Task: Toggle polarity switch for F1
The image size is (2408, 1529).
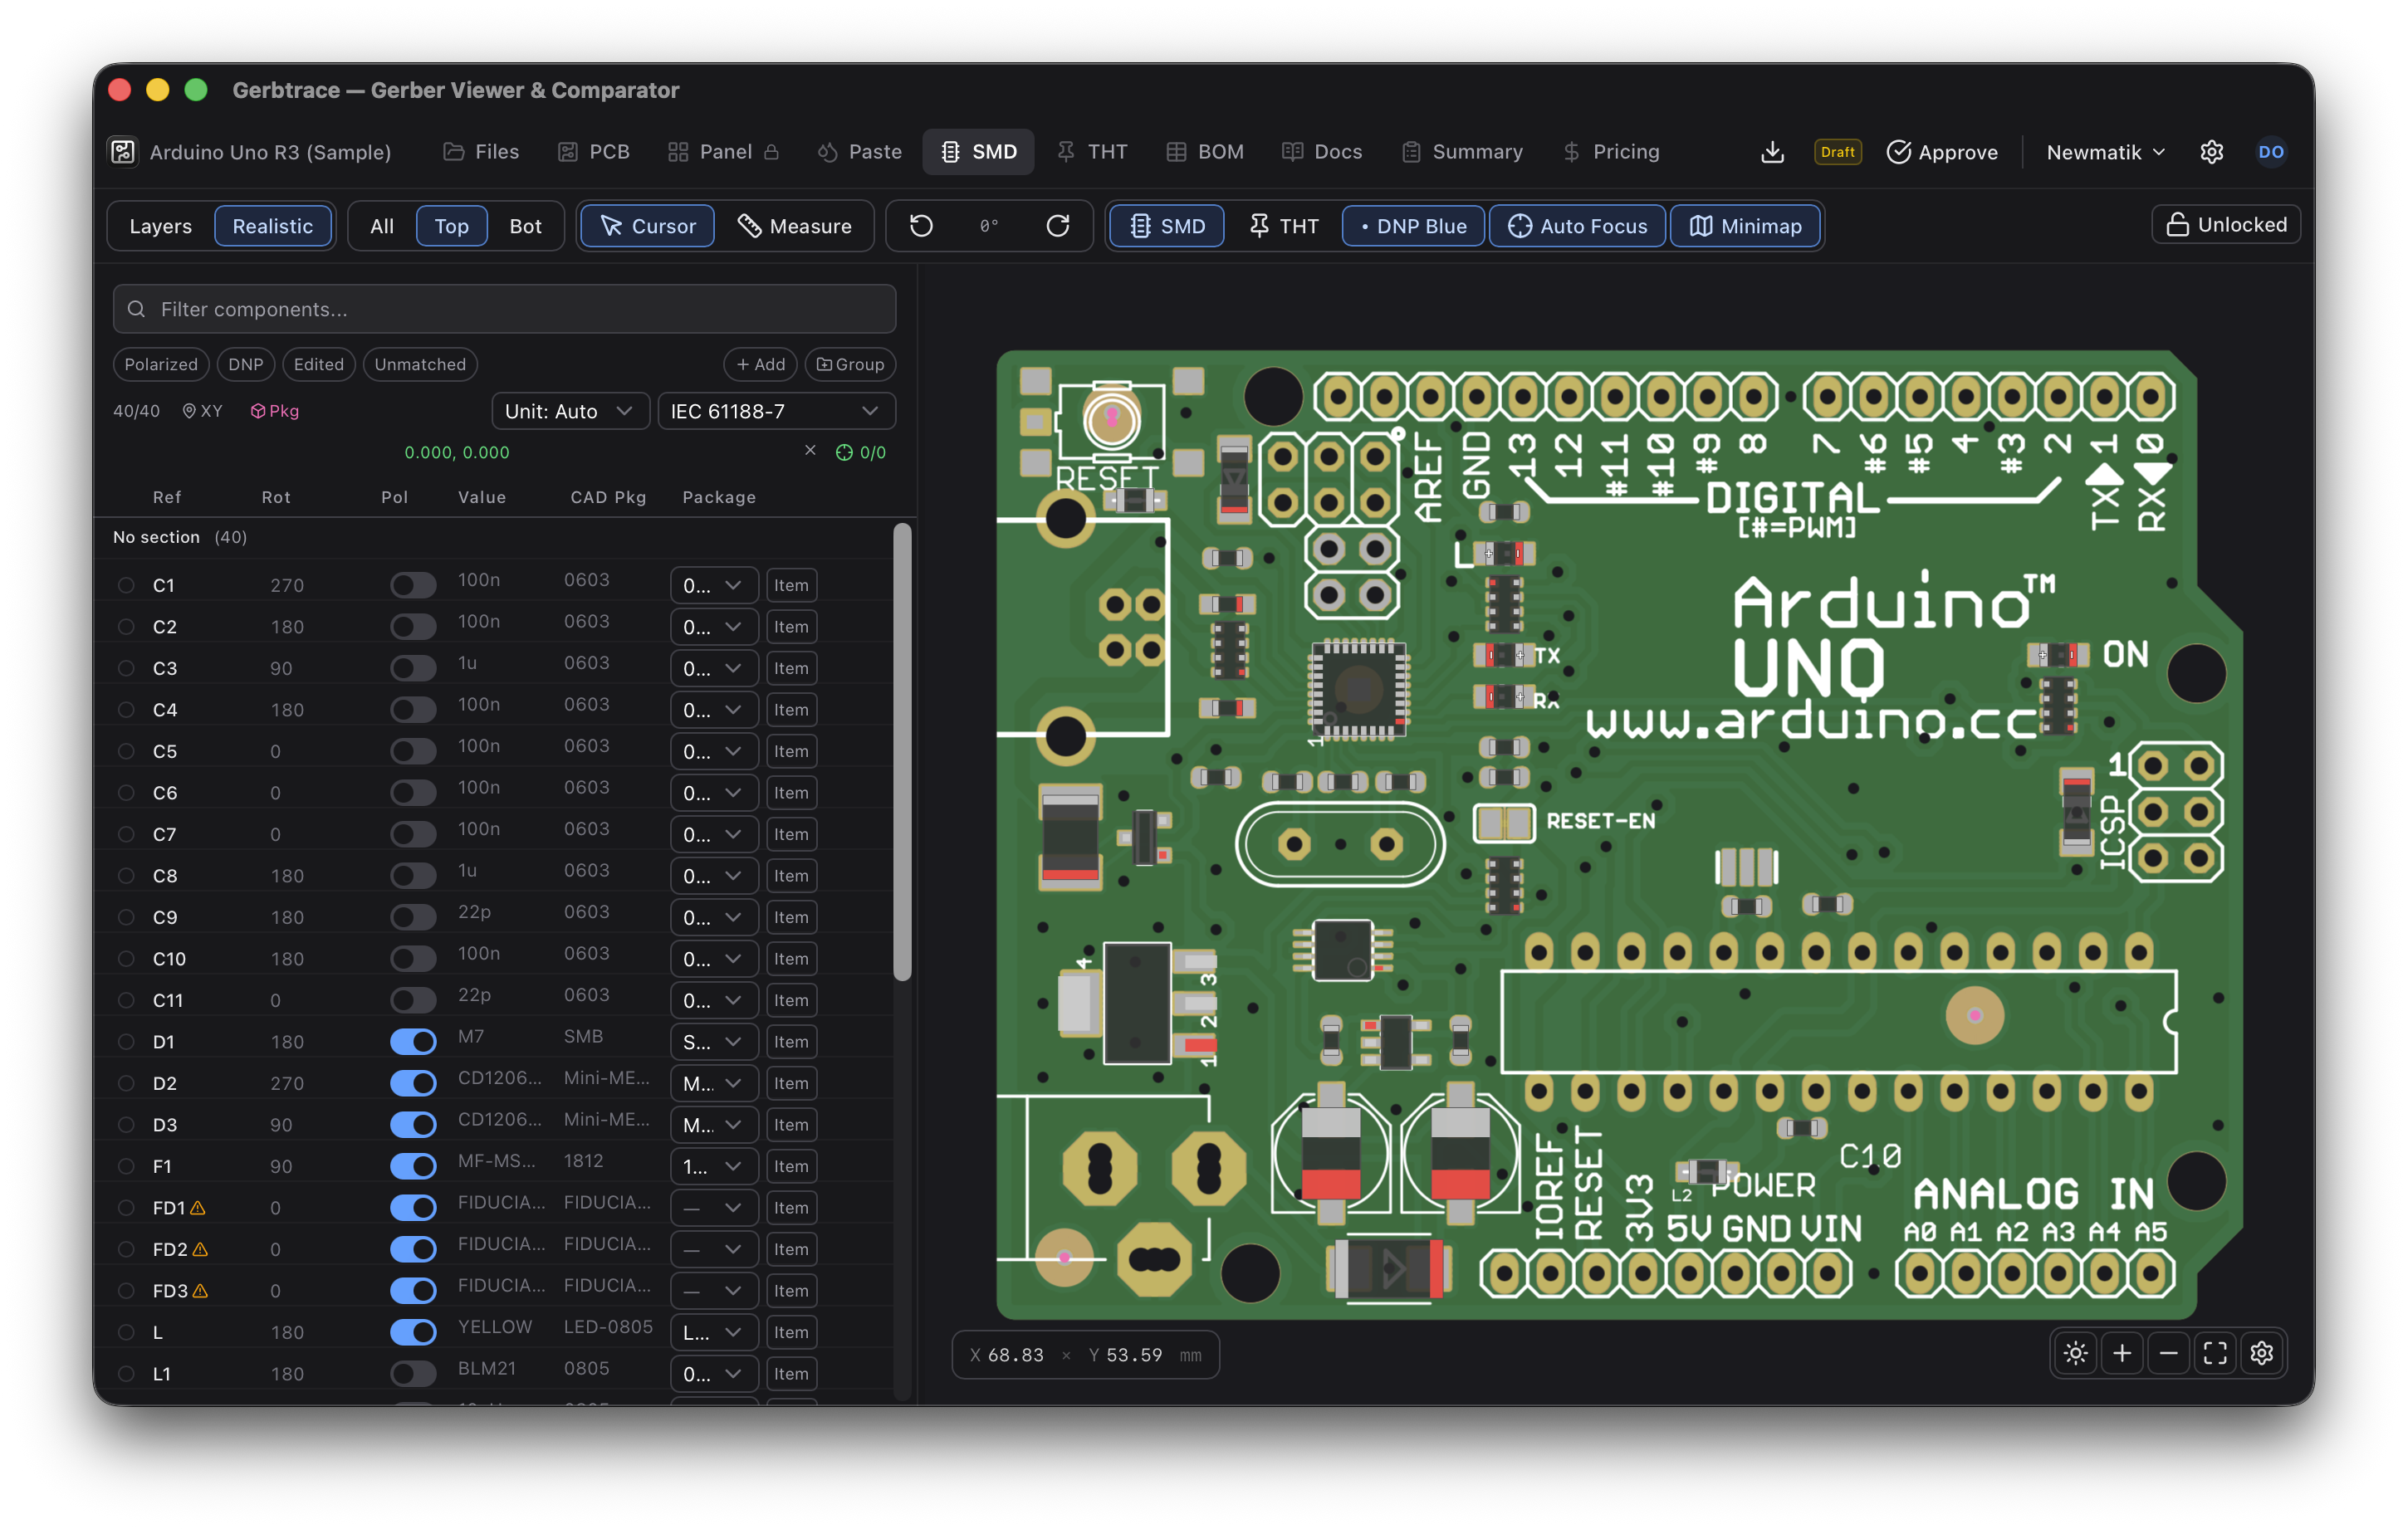Action: tap(413, 1166)
